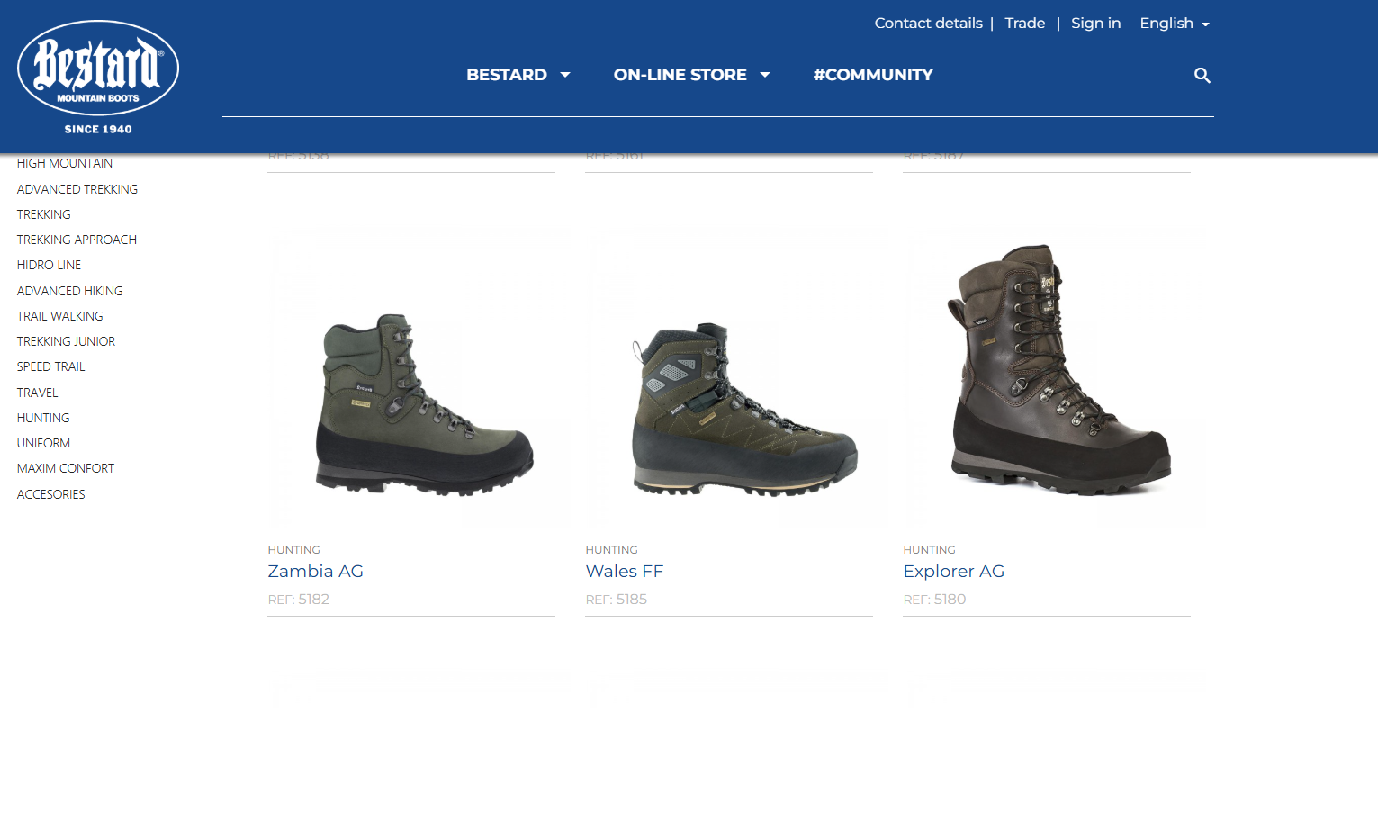Select the TREKKING JUNIOR category
The image size is (1378, 817).
point(66,341)
